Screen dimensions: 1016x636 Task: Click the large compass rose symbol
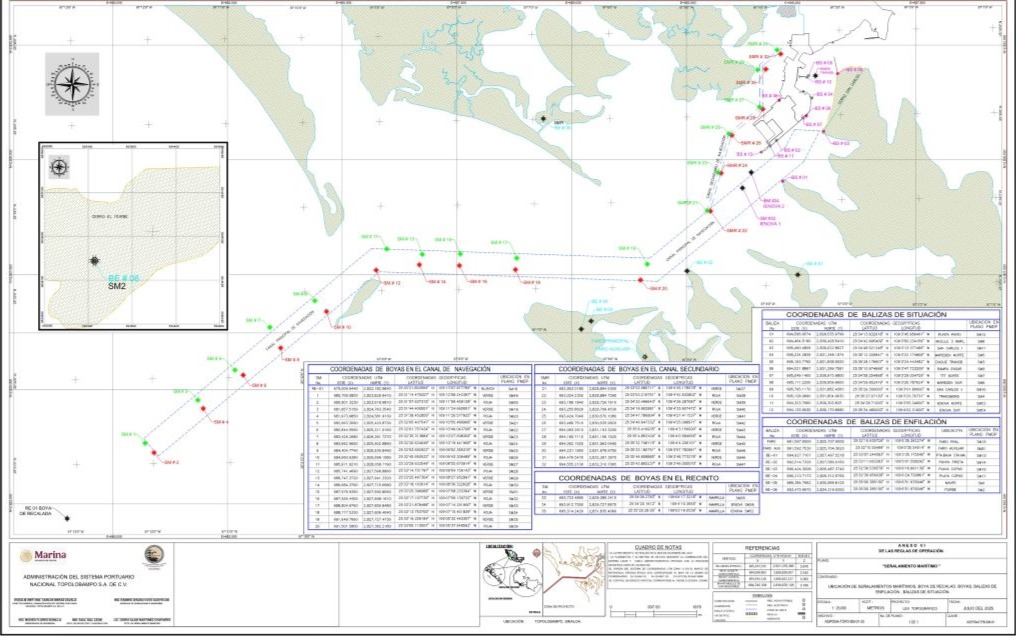[x=71, y=84]
